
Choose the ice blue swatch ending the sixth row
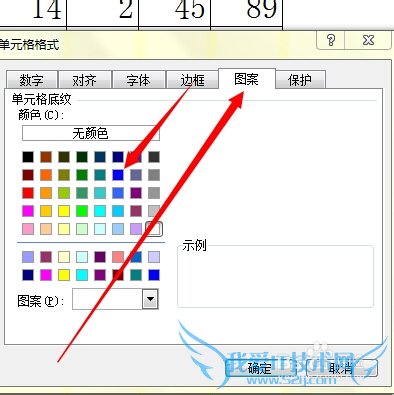pyautogui.click(x=154, y=257)
